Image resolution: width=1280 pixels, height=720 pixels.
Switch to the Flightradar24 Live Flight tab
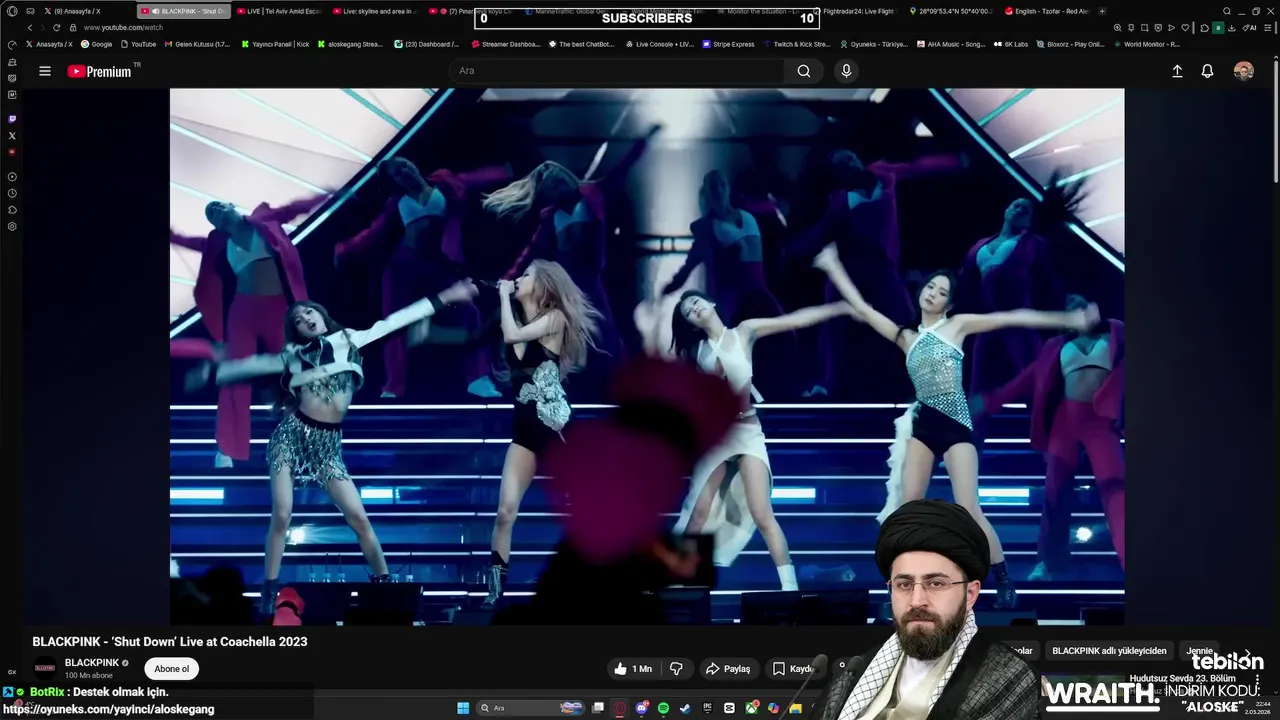[x=853, y=11]
